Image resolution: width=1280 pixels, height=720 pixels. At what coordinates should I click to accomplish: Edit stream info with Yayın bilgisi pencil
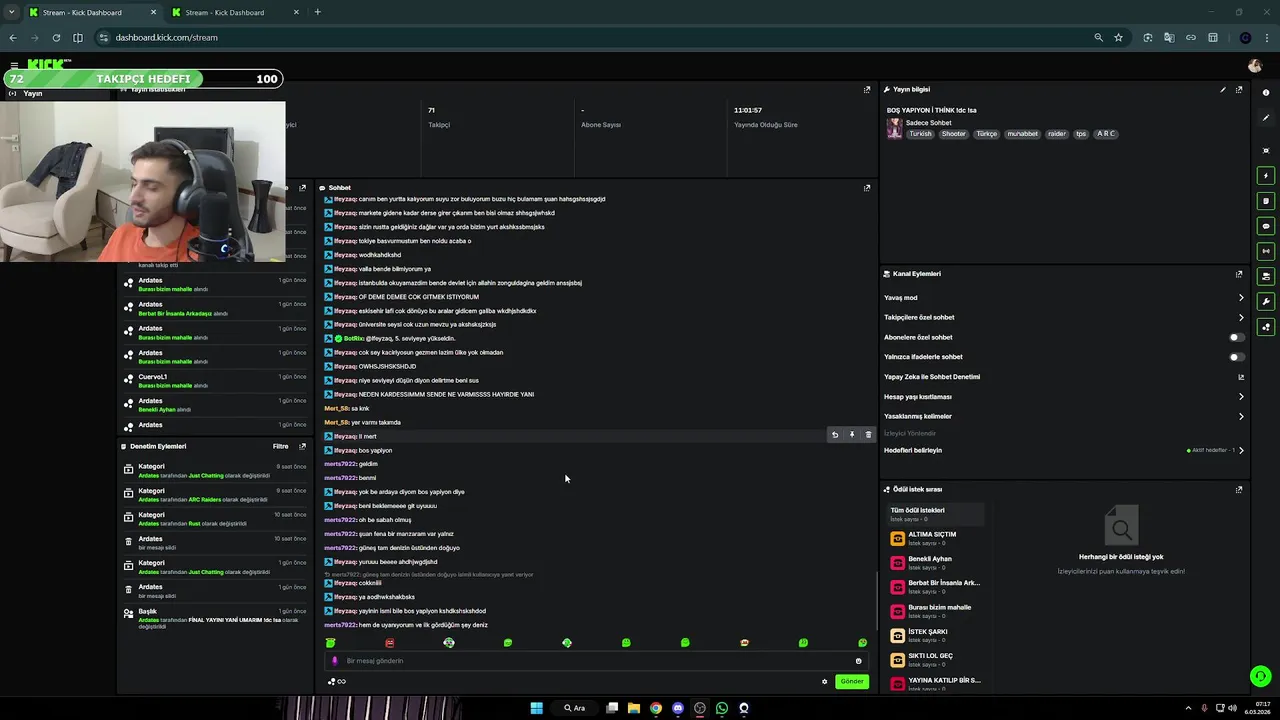click(x=1222, y=89)
